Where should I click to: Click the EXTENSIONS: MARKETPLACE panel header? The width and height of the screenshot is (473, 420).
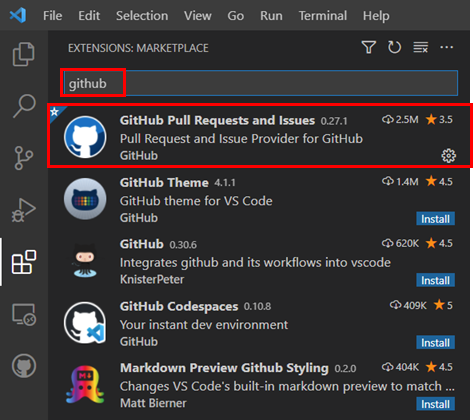click(x=138, y=48)
